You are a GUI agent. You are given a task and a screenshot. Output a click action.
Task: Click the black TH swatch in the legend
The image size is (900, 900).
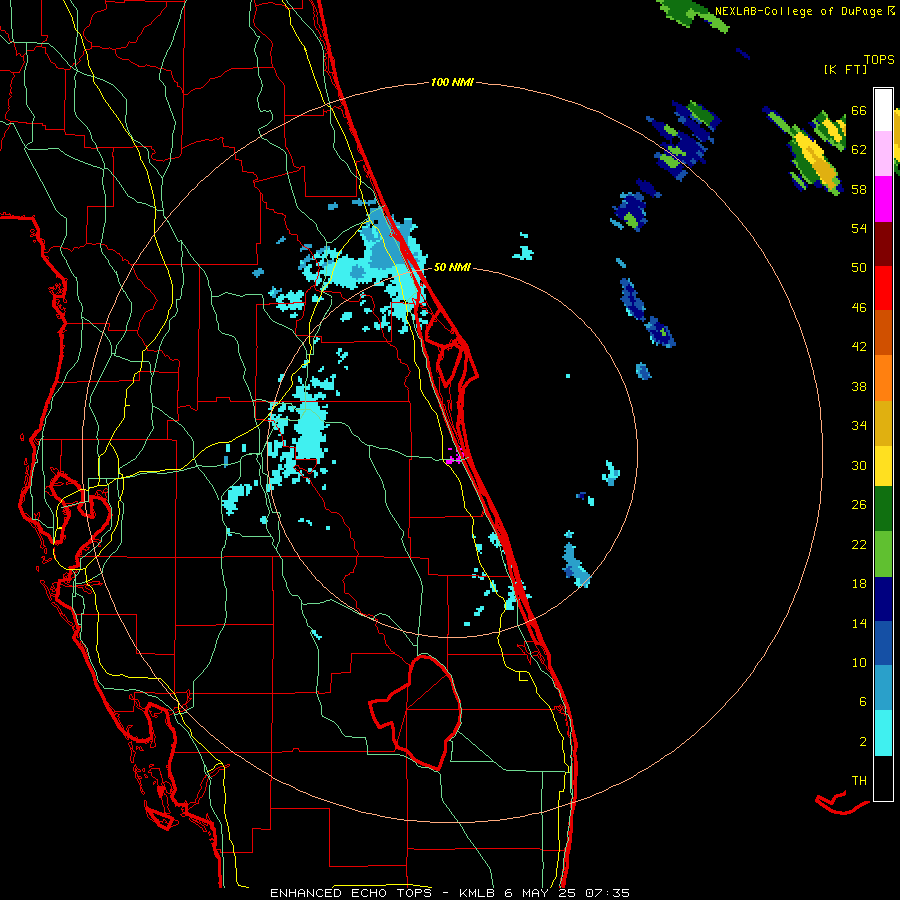pyautogui.click(x=883, y=778)
